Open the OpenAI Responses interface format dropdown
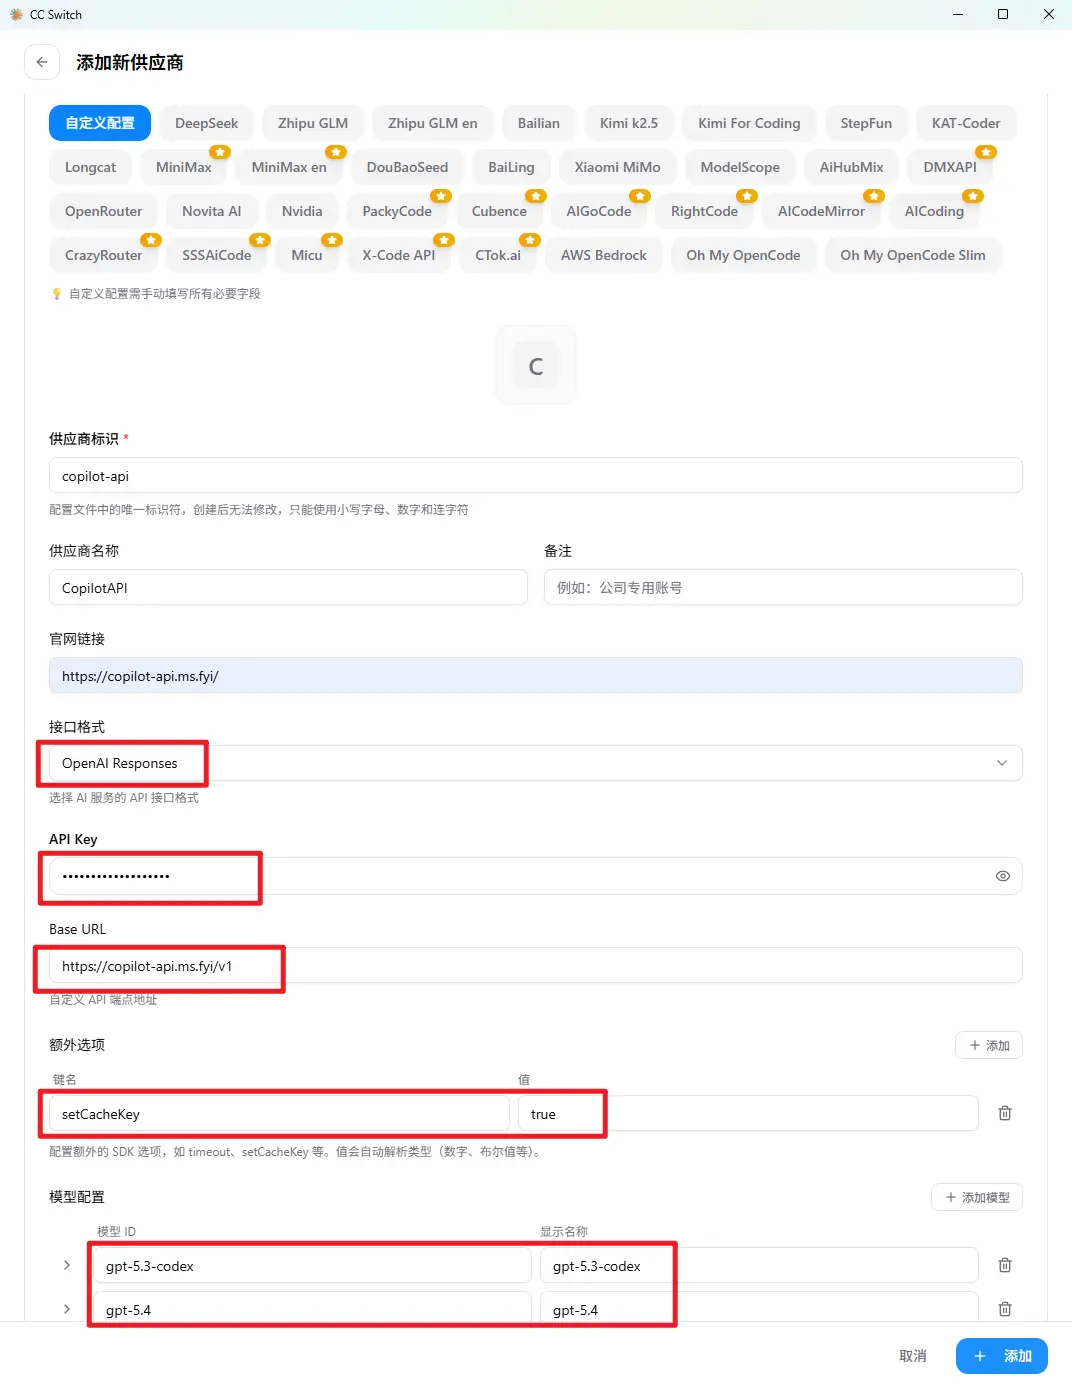The width and height of the screenshot is (1072, 1390). [x=536, y=762]
